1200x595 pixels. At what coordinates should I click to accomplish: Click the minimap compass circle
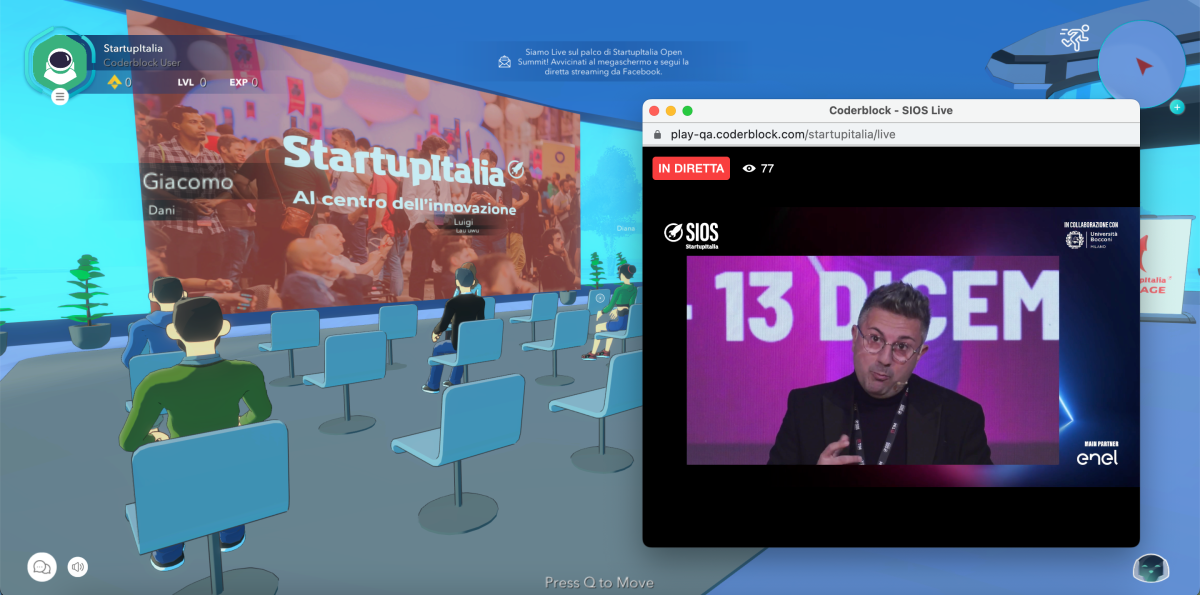(1141, 65)
